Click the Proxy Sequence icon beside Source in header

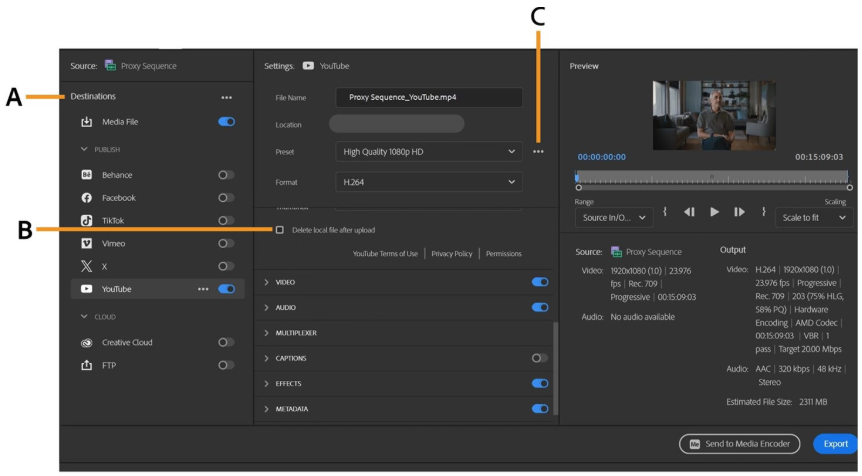(x=110, y=65)
